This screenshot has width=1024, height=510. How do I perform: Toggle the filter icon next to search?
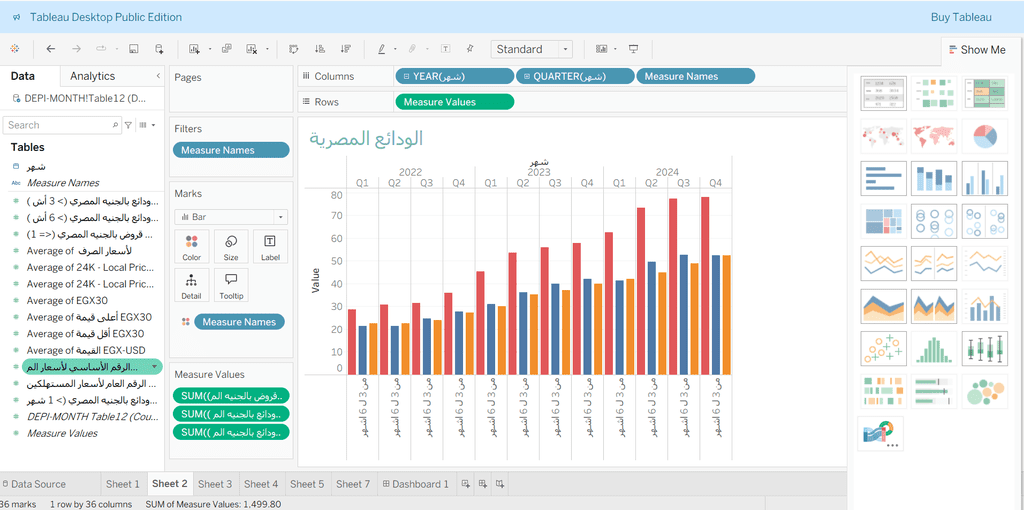click(x=128, y=125)
